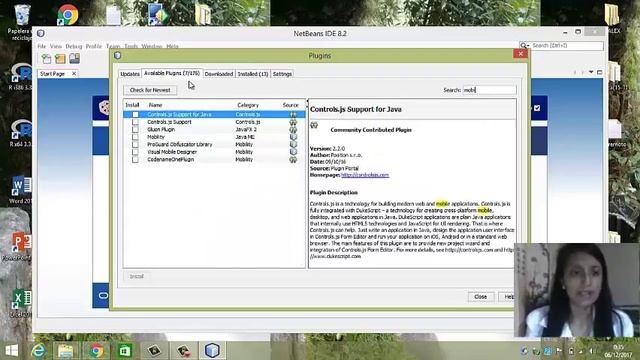Click the ALEX folder on the desktop
The height and width of the screenshot is (360, 640).
click(612, 18)
